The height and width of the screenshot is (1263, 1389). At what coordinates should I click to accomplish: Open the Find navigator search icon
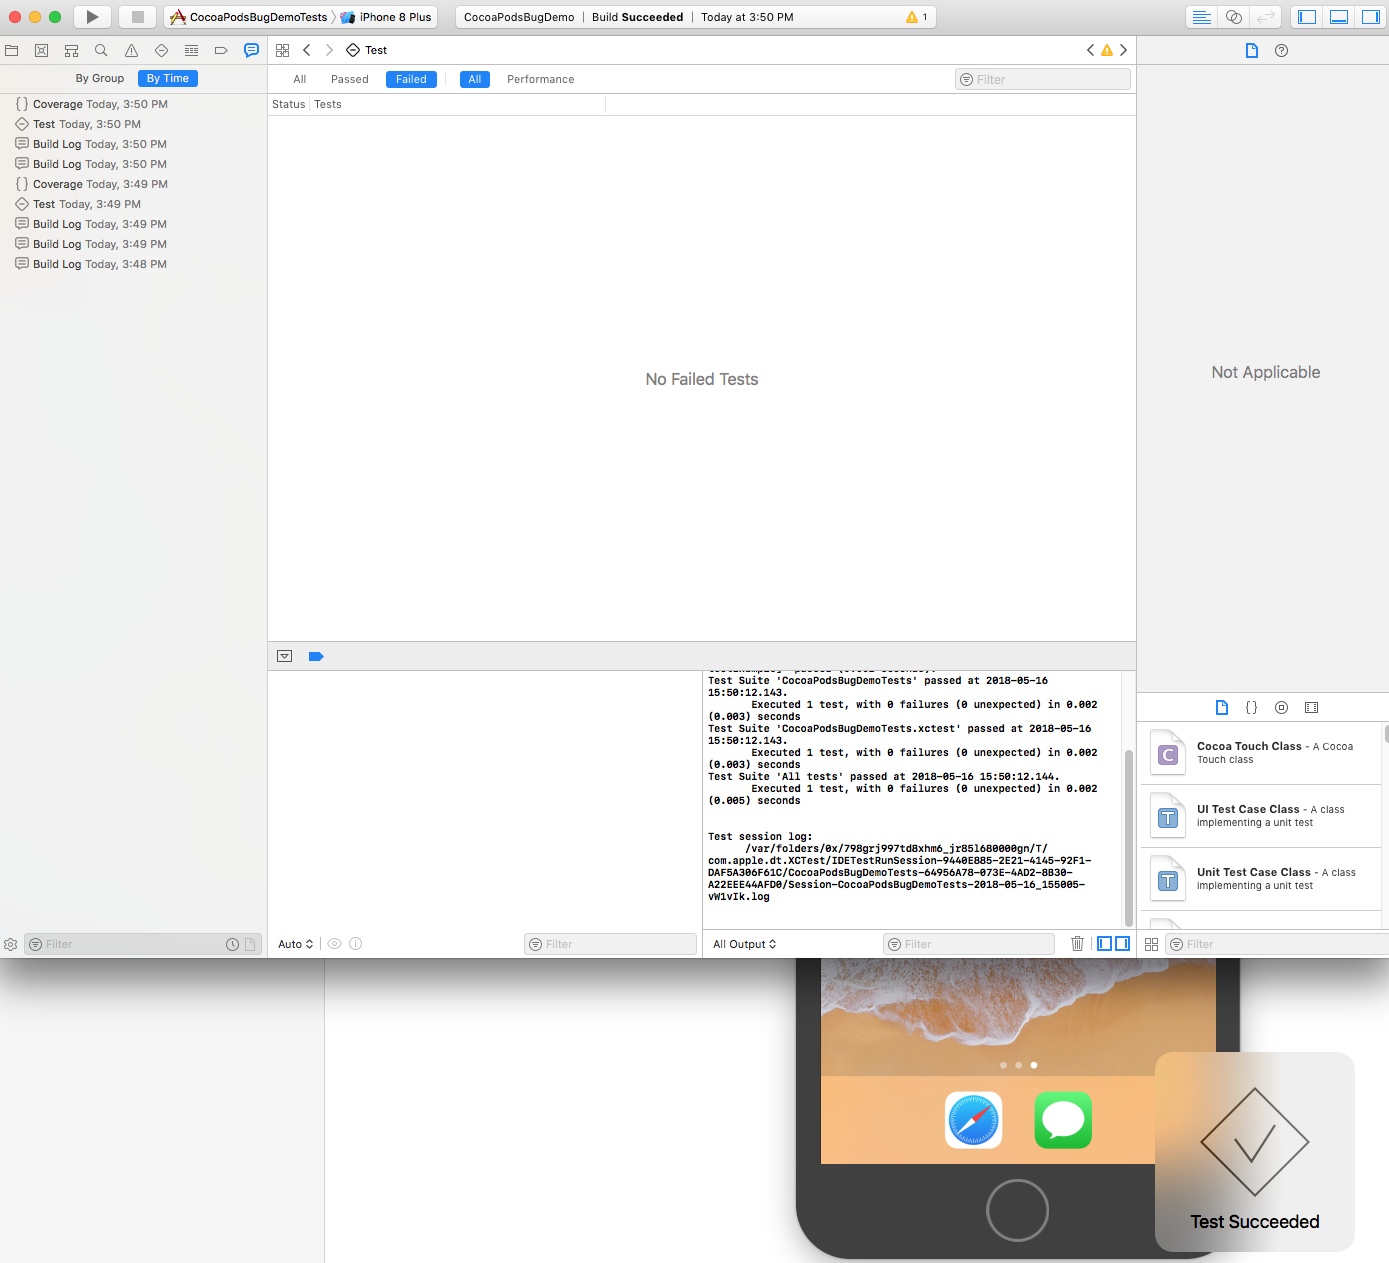coord(100,50)
